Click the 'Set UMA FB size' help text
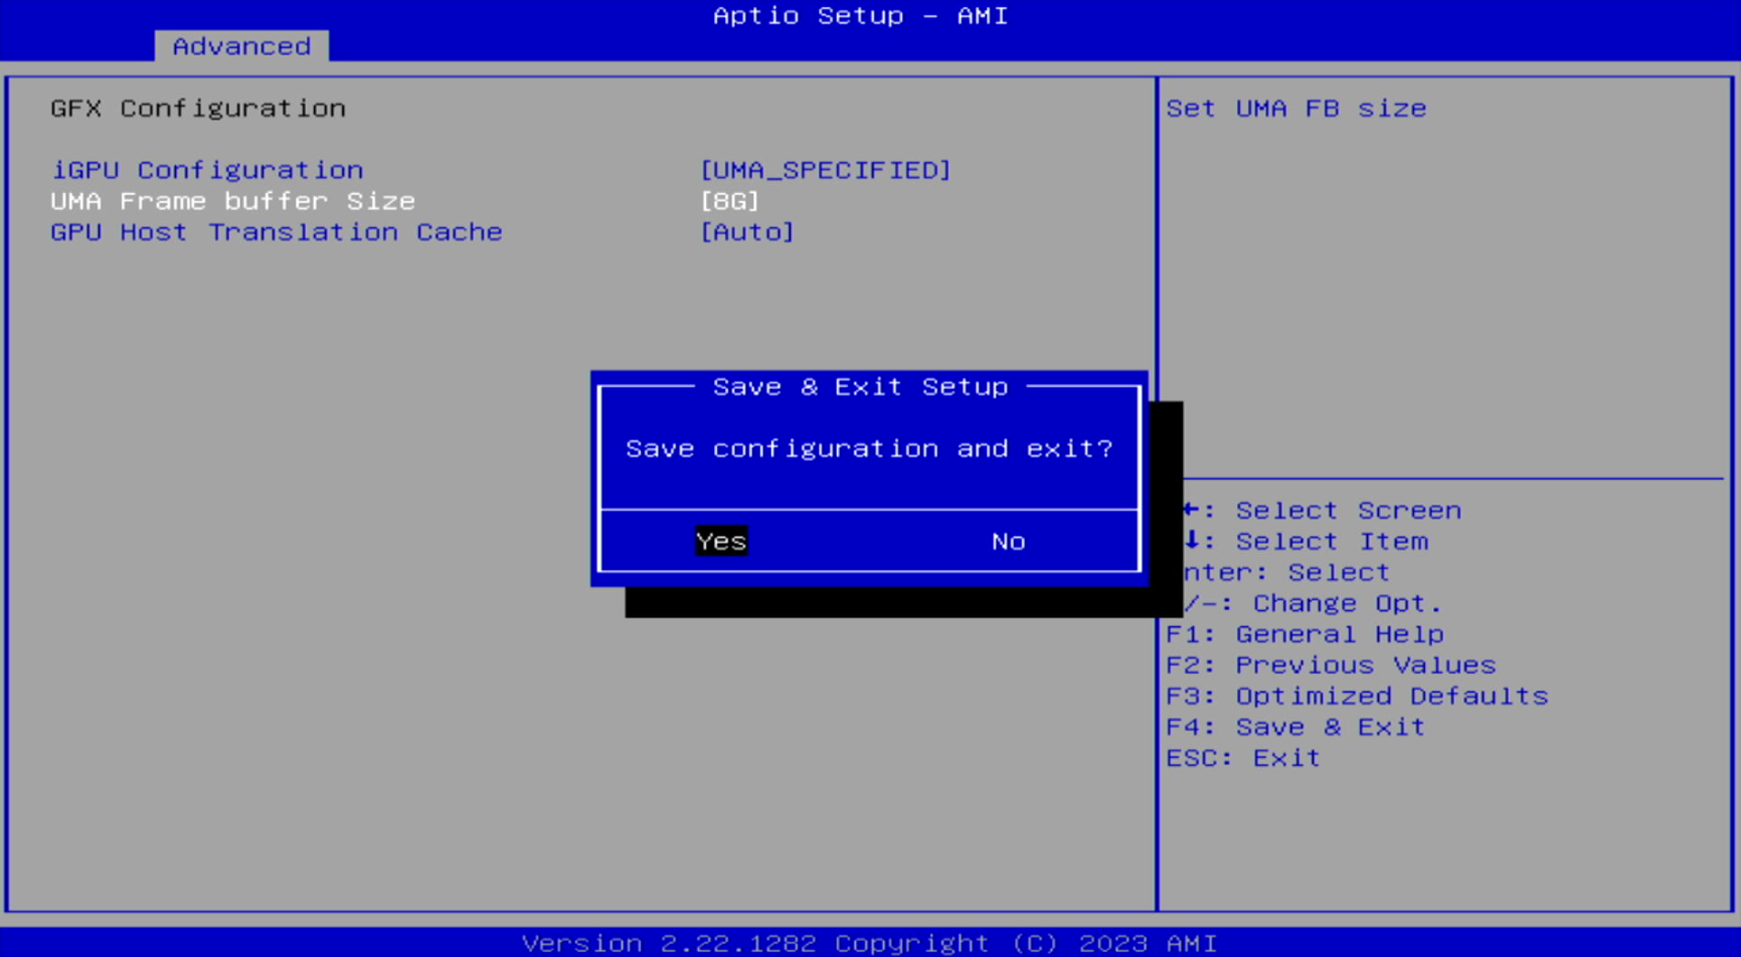 [1296, 108]
